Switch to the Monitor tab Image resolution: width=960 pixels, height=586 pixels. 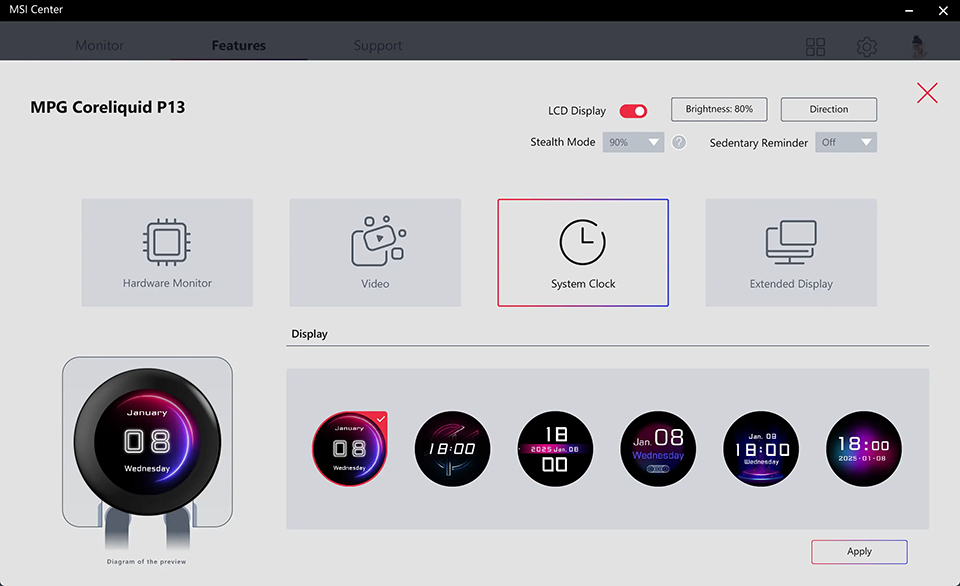(x=100, y=46)
